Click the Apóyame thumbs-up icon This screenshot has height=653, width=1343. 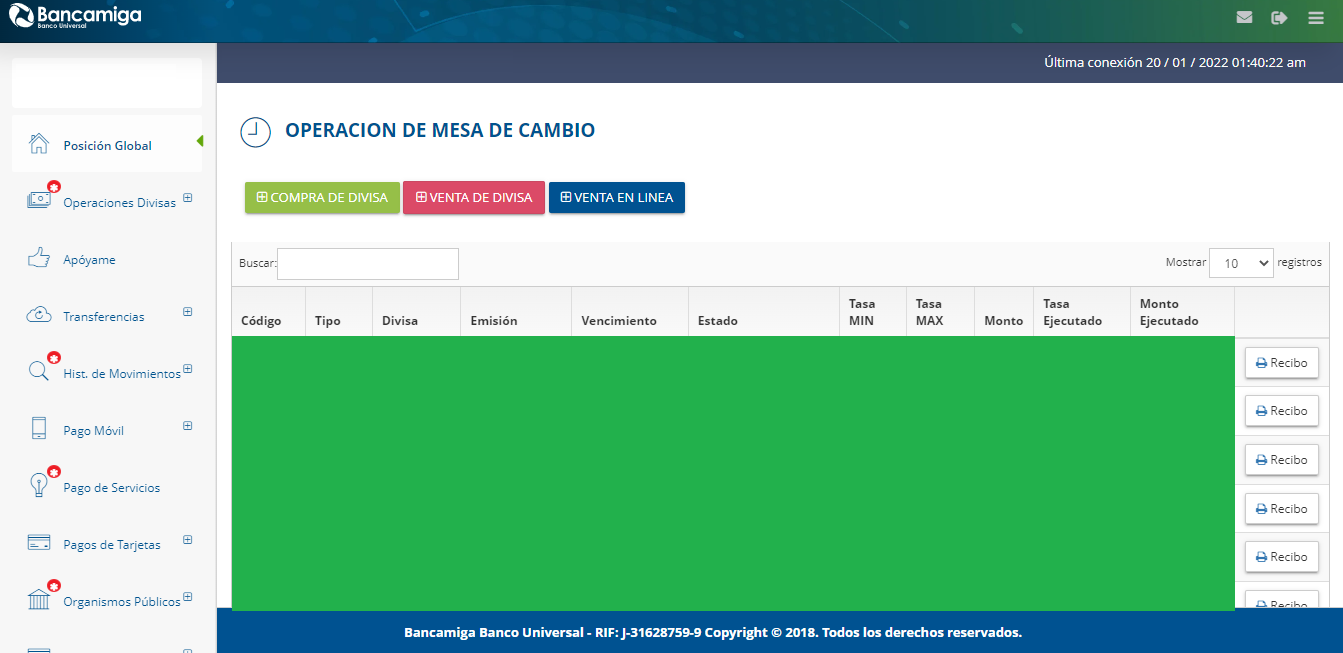click(39, 258)
